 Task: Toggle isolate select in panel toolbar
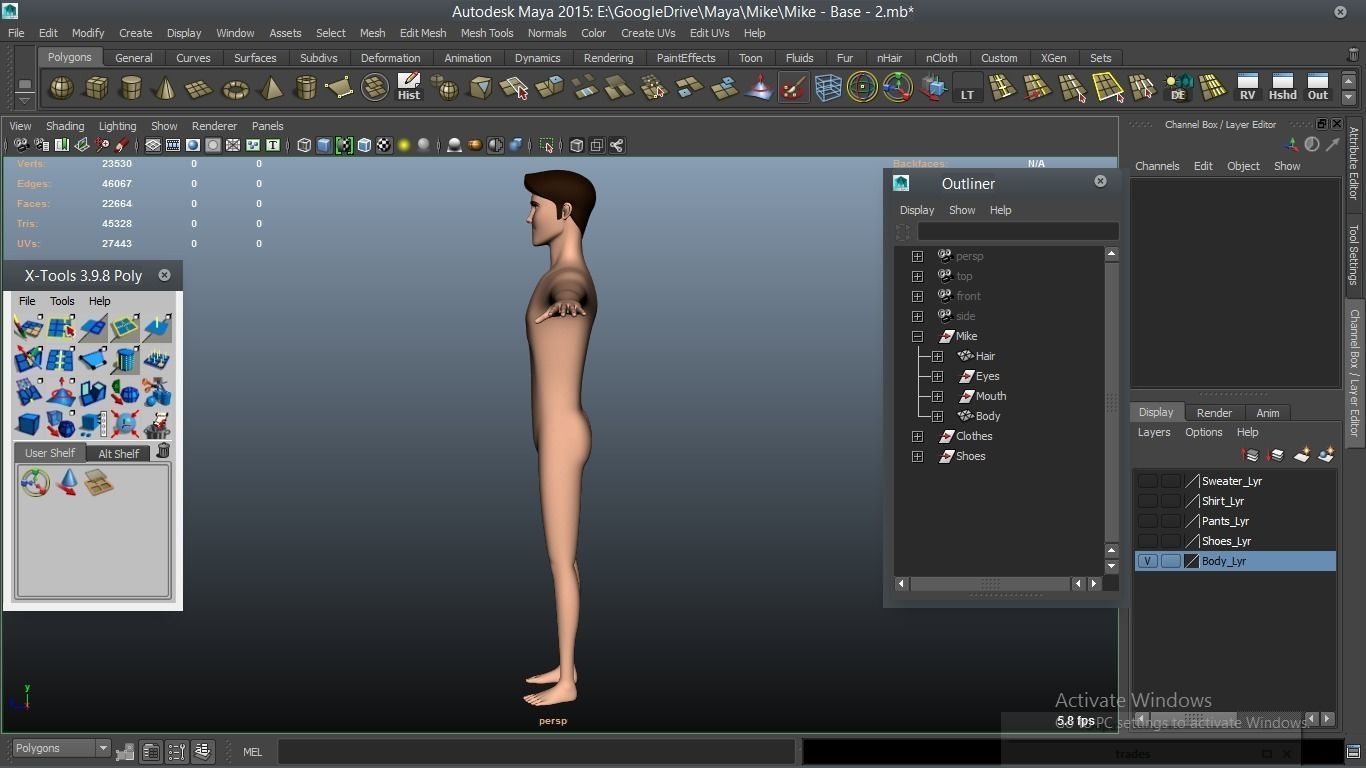click(x=546, y=146)
